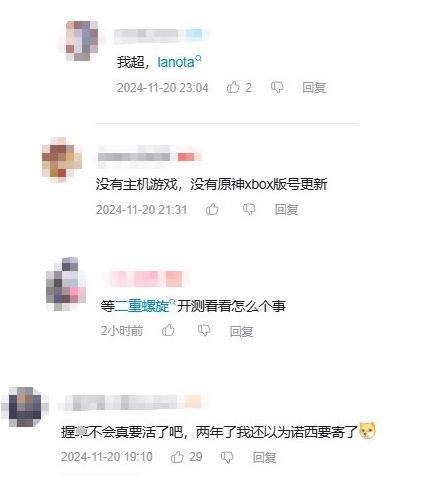Viewport: 422px width, 477px height.
Task: Like the comment mentioning lanota
Action: (x=233, y=87)
